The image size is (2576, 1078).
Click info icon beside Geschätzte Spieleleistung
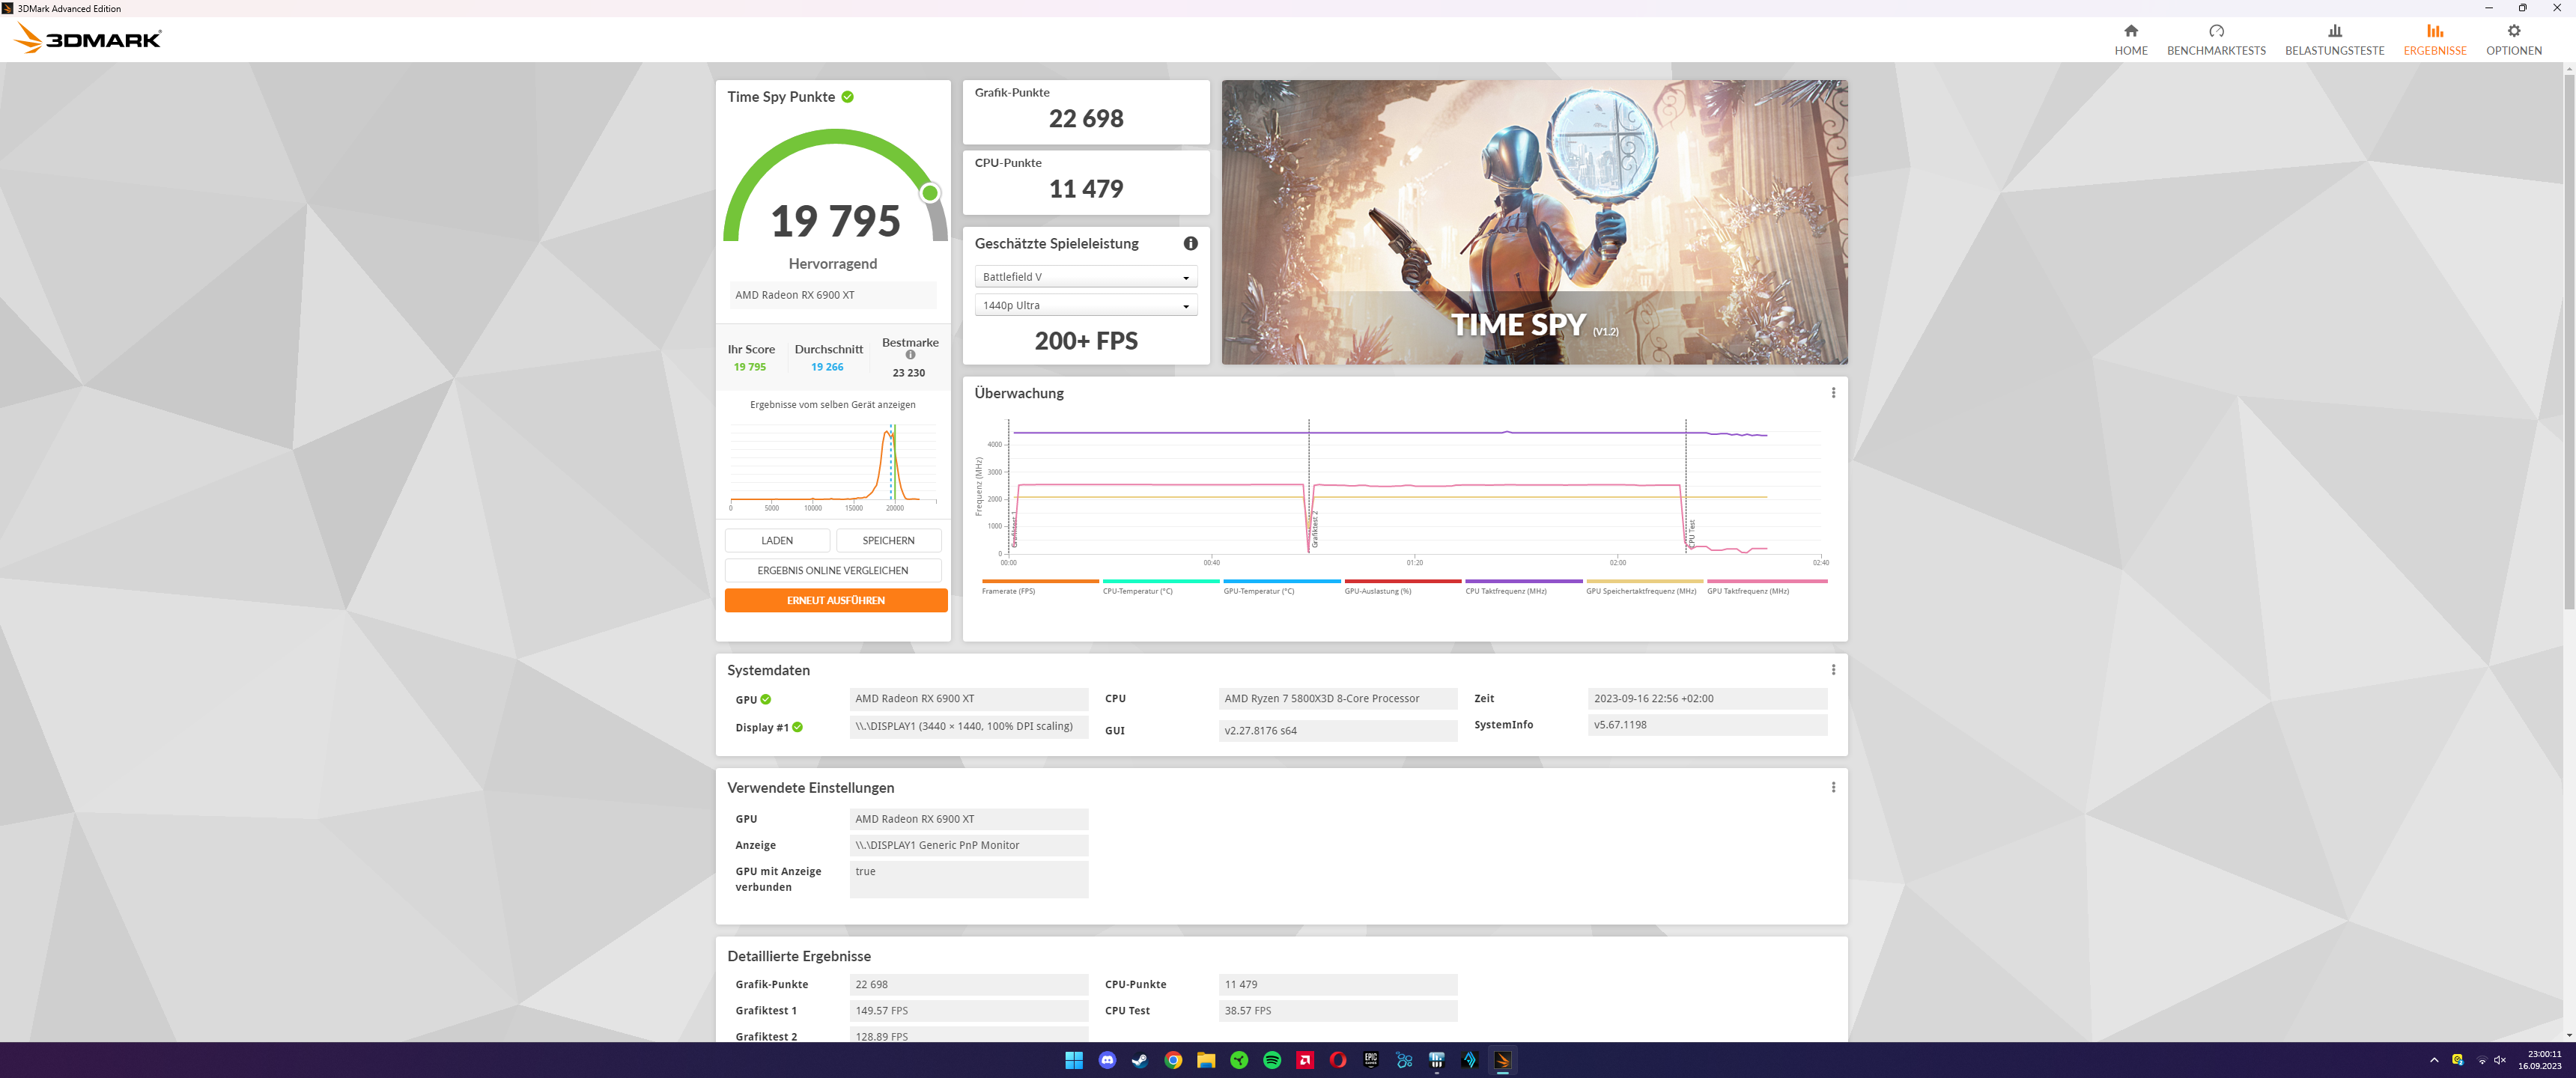[1190, 243]
